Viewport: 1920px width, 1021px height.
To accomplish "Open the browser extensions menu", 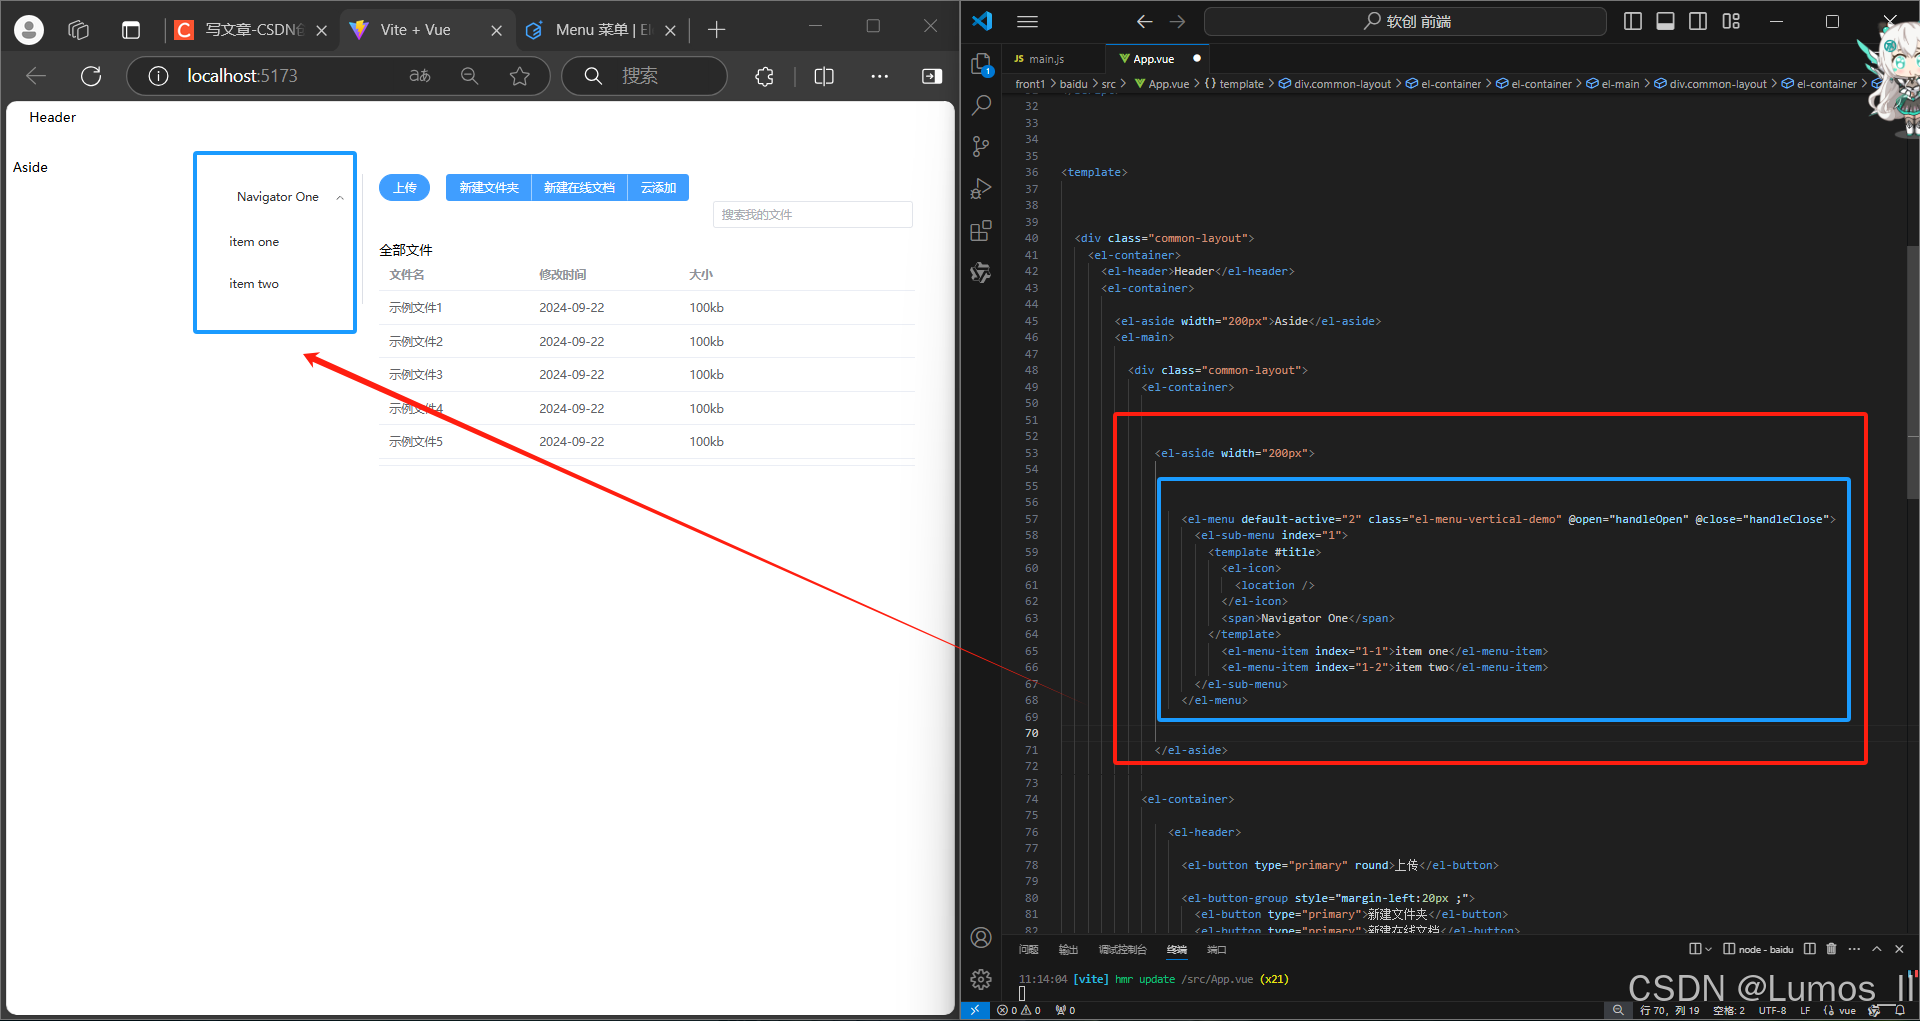I will click(765, 76).
